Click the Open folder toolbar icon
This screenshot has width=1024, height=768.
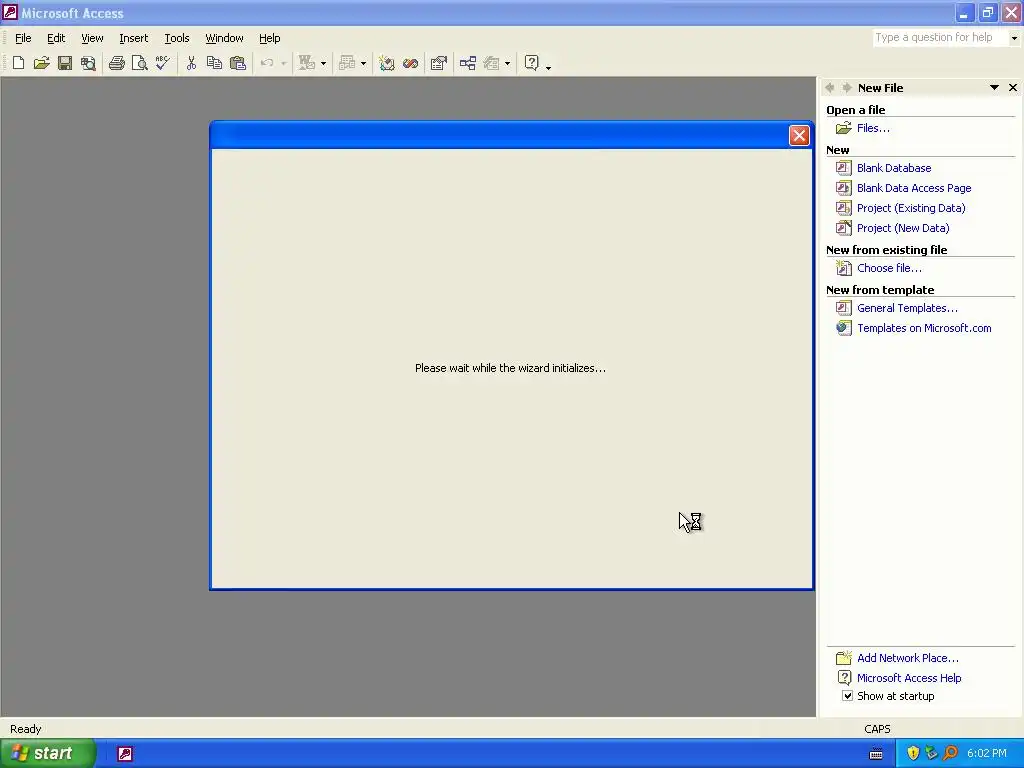pos(42,63)
